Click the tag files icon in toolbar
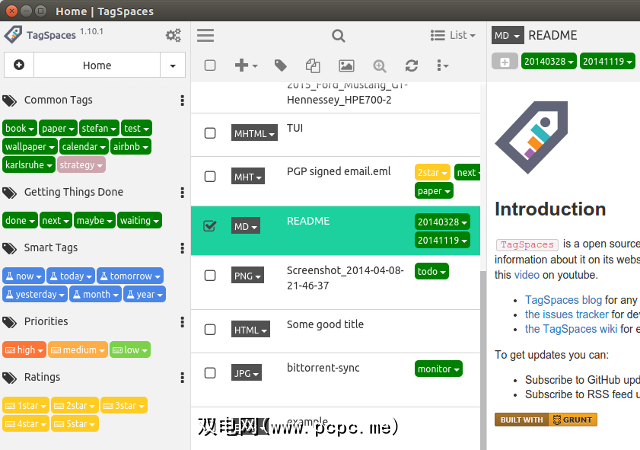Viewport: 640px width, 450px height. coord(280,65)
